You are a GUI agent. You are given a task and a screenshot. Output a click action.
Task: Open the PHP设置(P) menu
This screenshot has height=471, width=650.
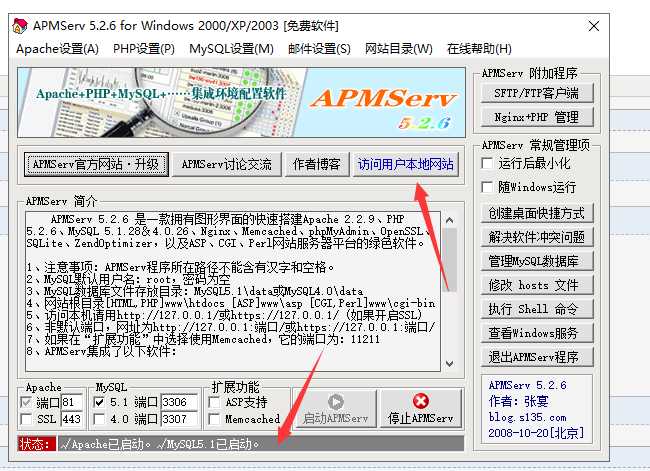point(144,49)
